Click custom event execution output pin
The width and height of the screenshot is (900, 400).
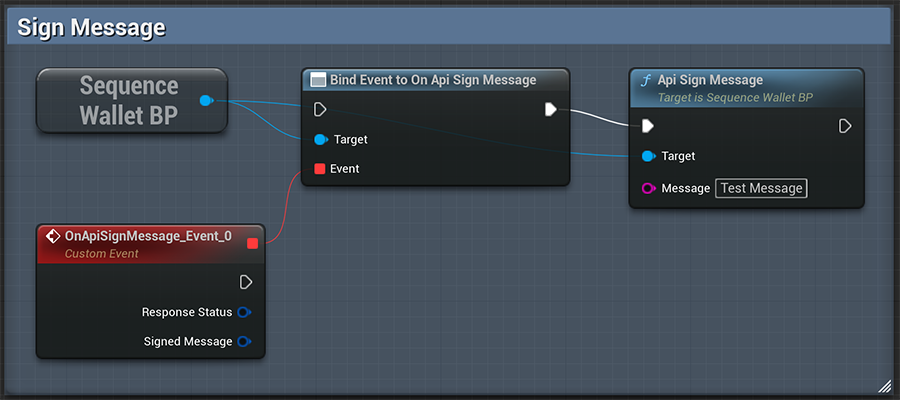coord(246,282)
